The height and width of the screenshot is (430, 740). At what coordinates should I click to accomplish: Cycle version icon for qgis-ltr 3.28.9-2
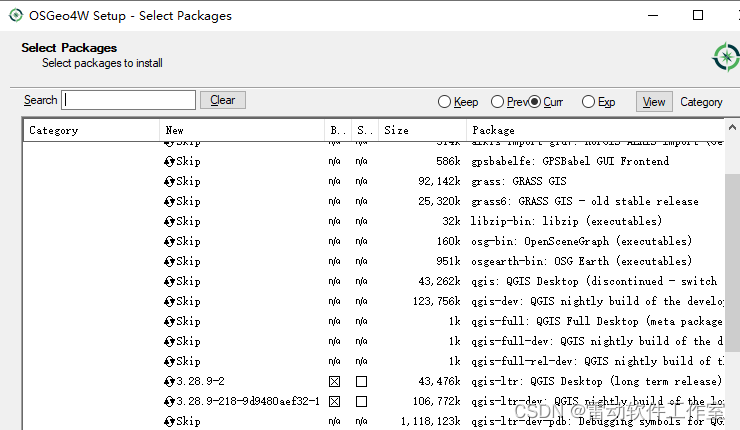[169, 381]
